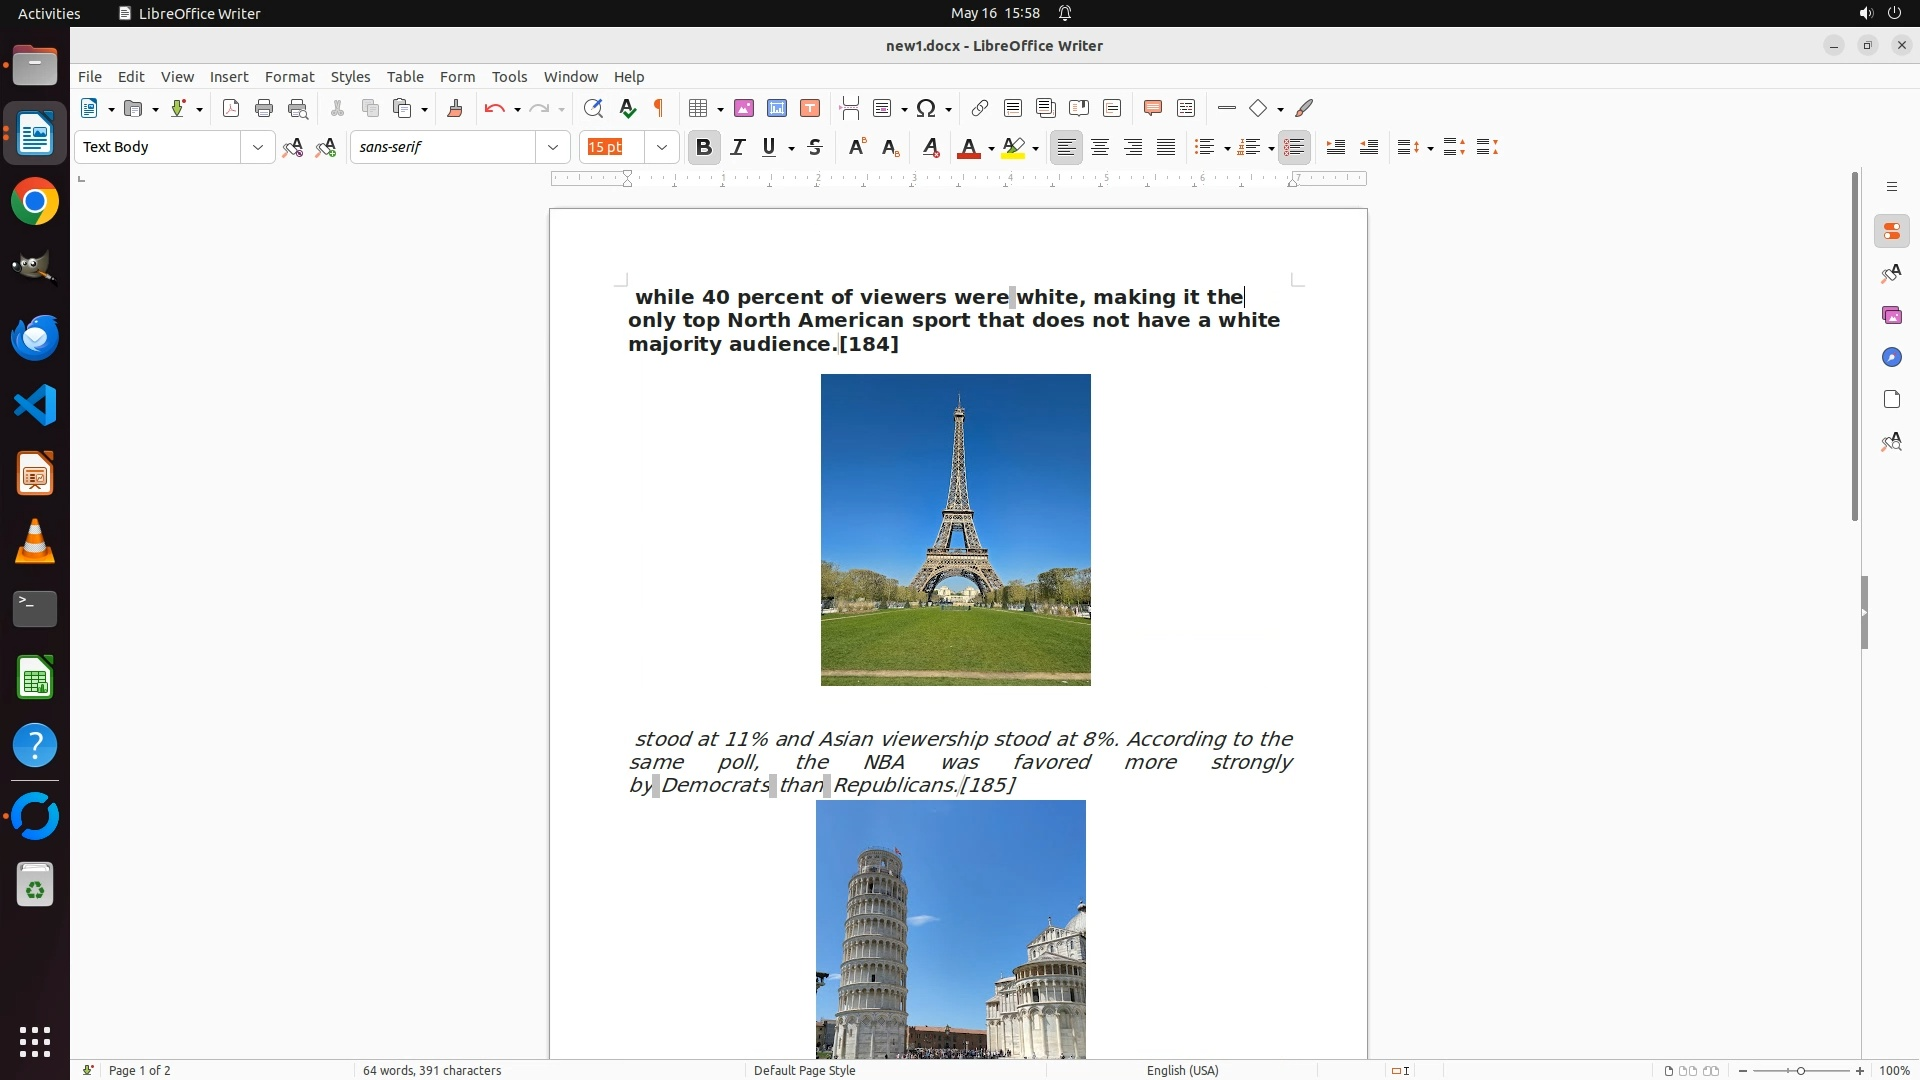
Task: Toggle formatting marks display
Action: click(659, 108)
